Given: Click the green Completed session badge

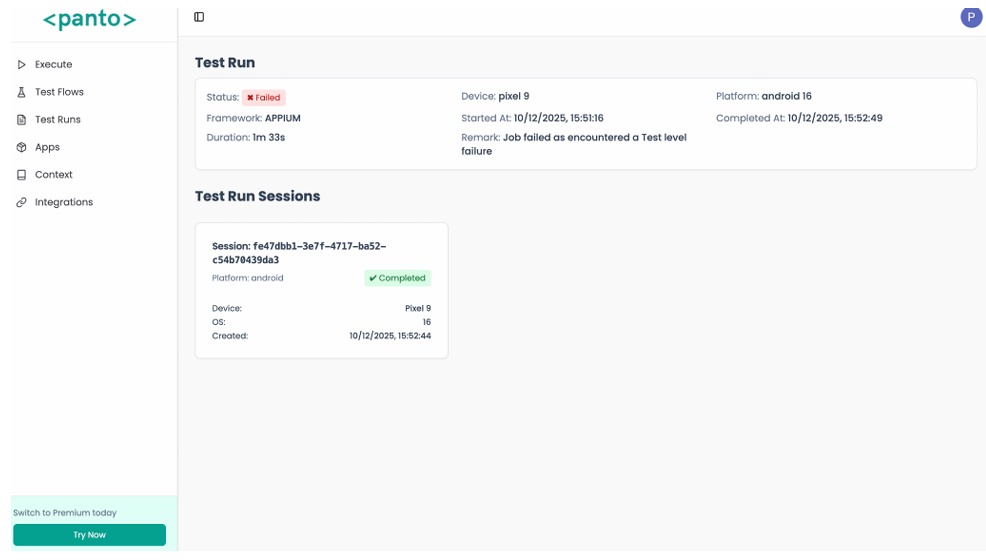Looking at the screenshot, I should click(397, 278).
